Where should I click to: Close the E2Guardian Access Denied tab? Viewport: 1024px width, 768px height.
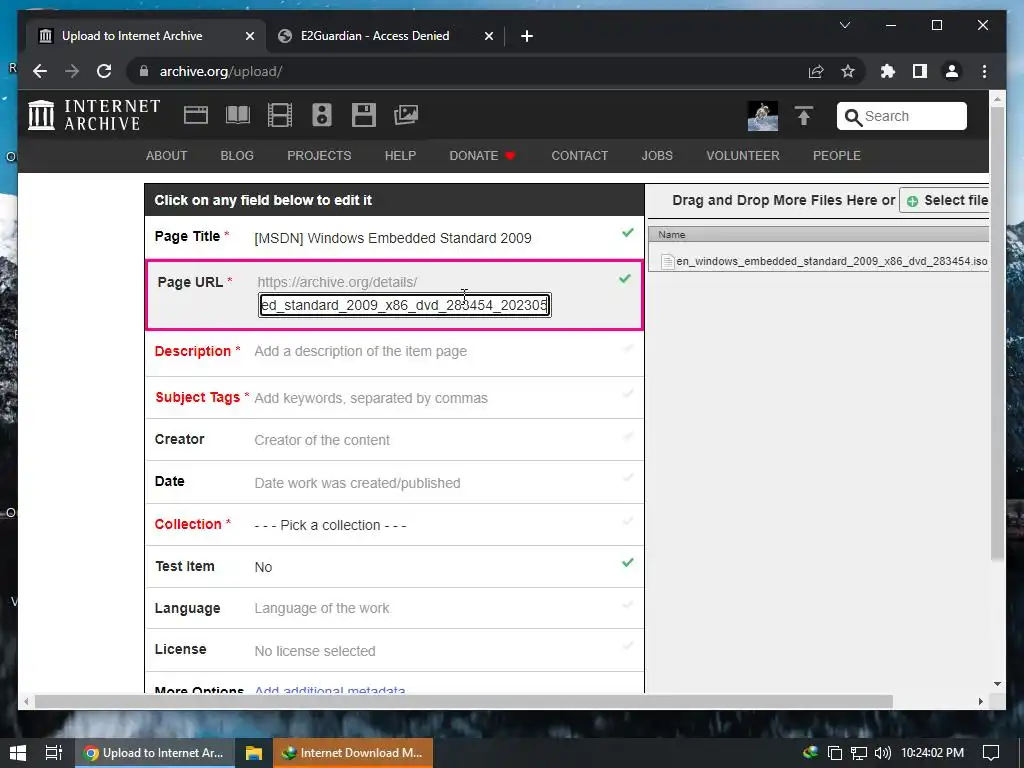[488, 36]
